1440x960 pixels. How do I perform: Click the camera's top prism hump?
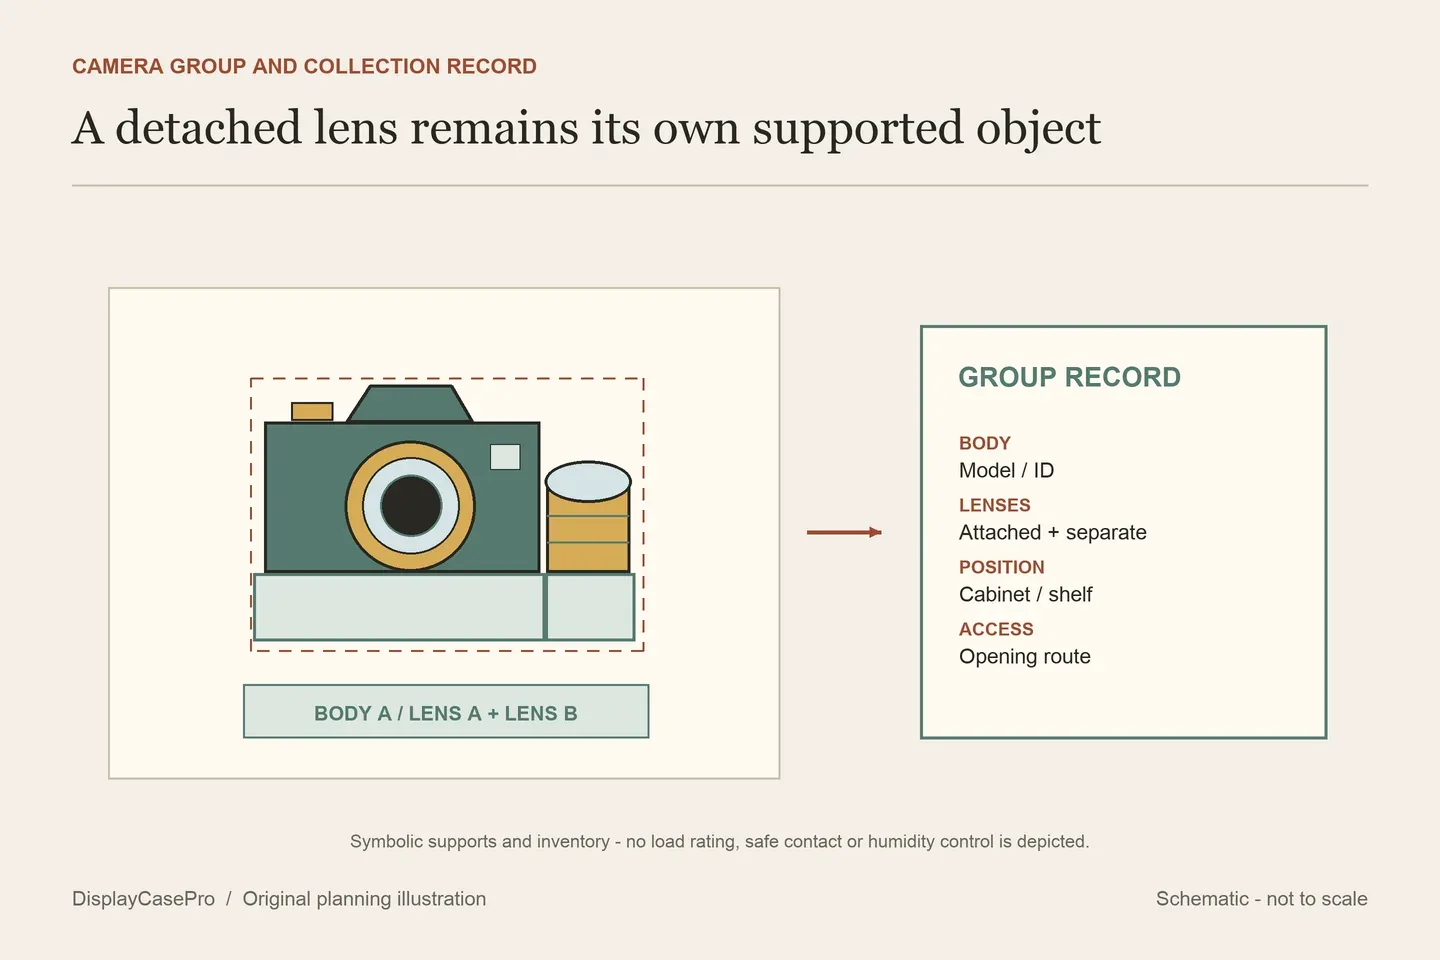(x=409, y=403)
